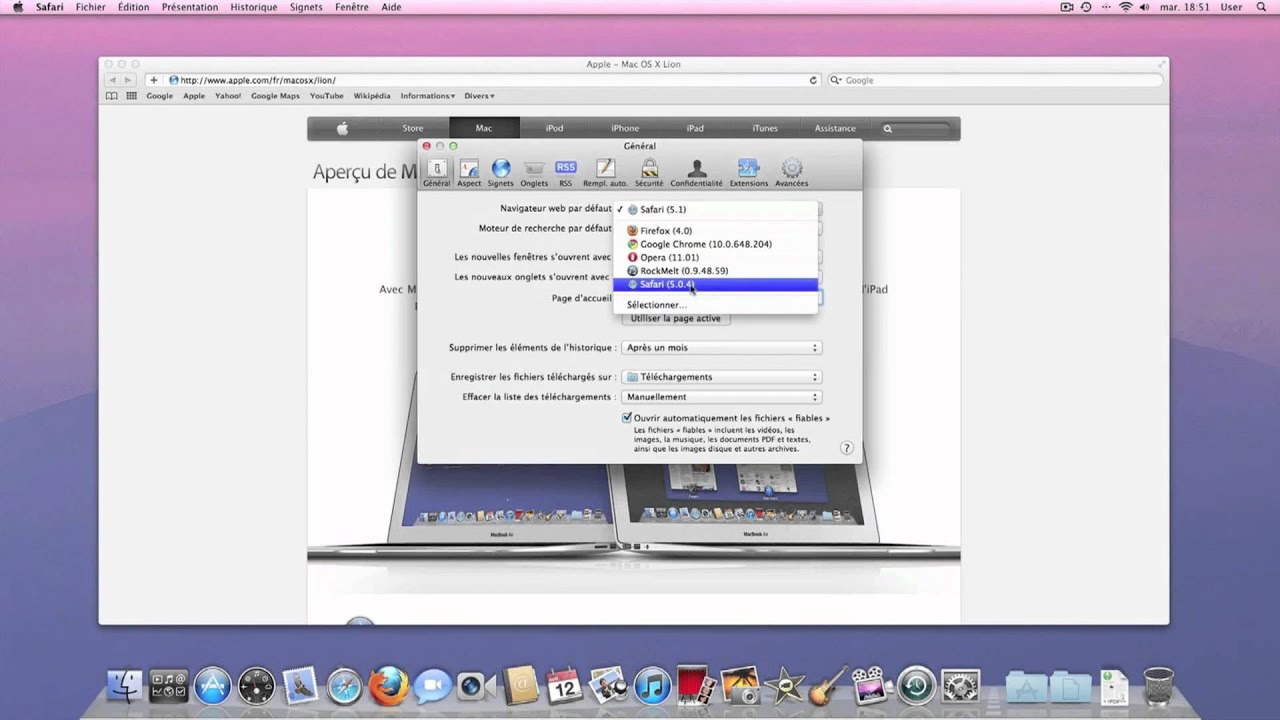This screenshot has width=1280, height=720.
Task: Choose Safari (5.0.4) in the list
Action: click(715, 285)
